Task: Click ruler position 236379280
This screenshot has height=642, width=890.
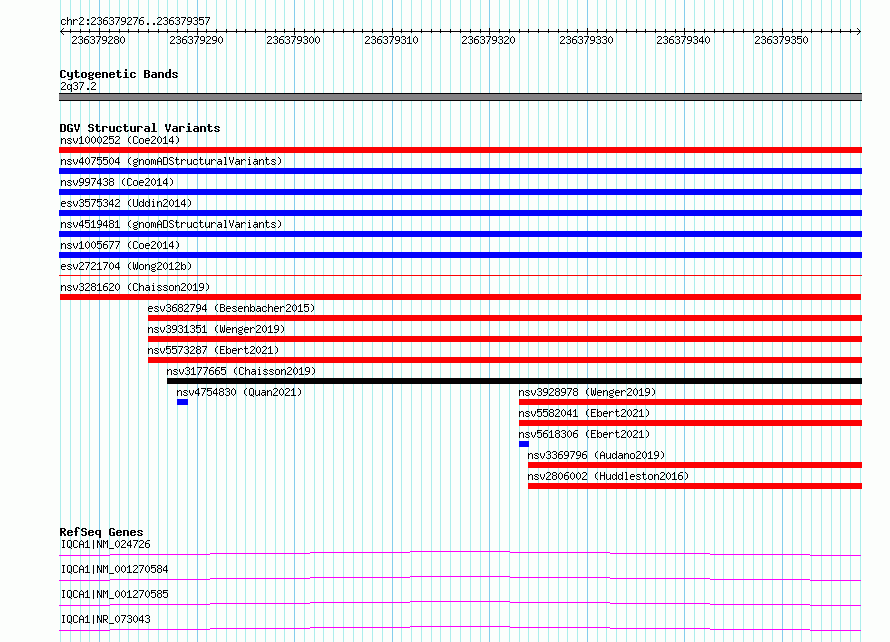Action: [98, 40]
